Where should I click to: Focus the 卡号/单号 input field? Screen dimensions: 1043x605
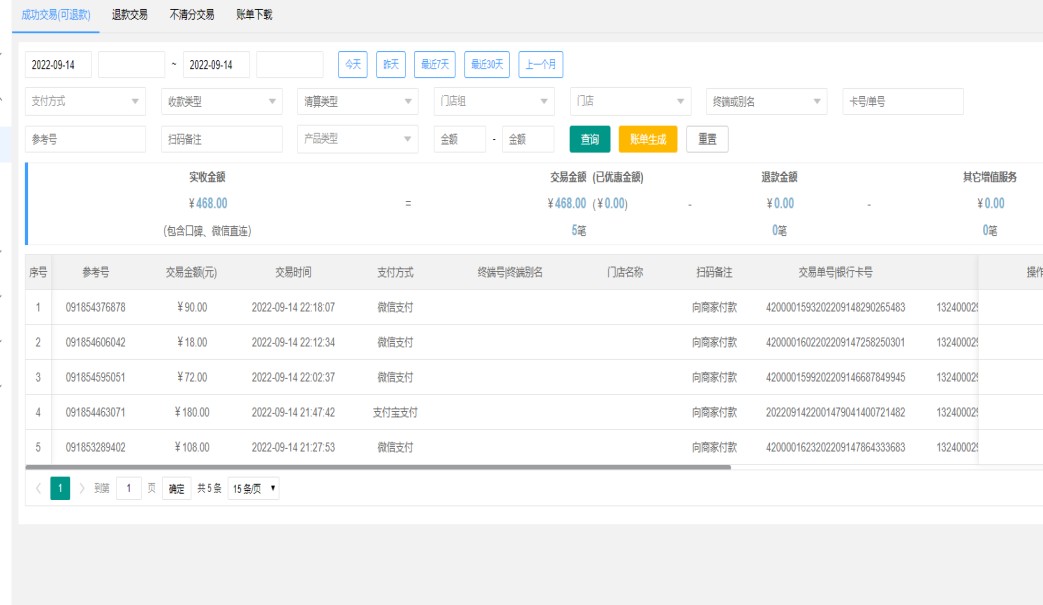[x=902, y=101]
